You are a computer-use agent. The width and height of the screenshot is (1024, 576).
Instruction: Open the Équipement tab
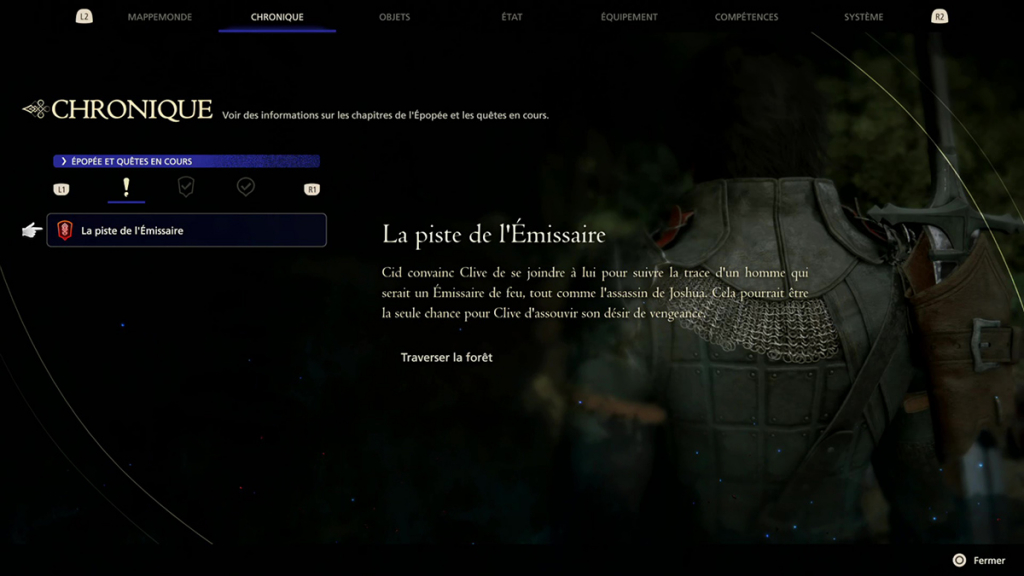[629, 17]
